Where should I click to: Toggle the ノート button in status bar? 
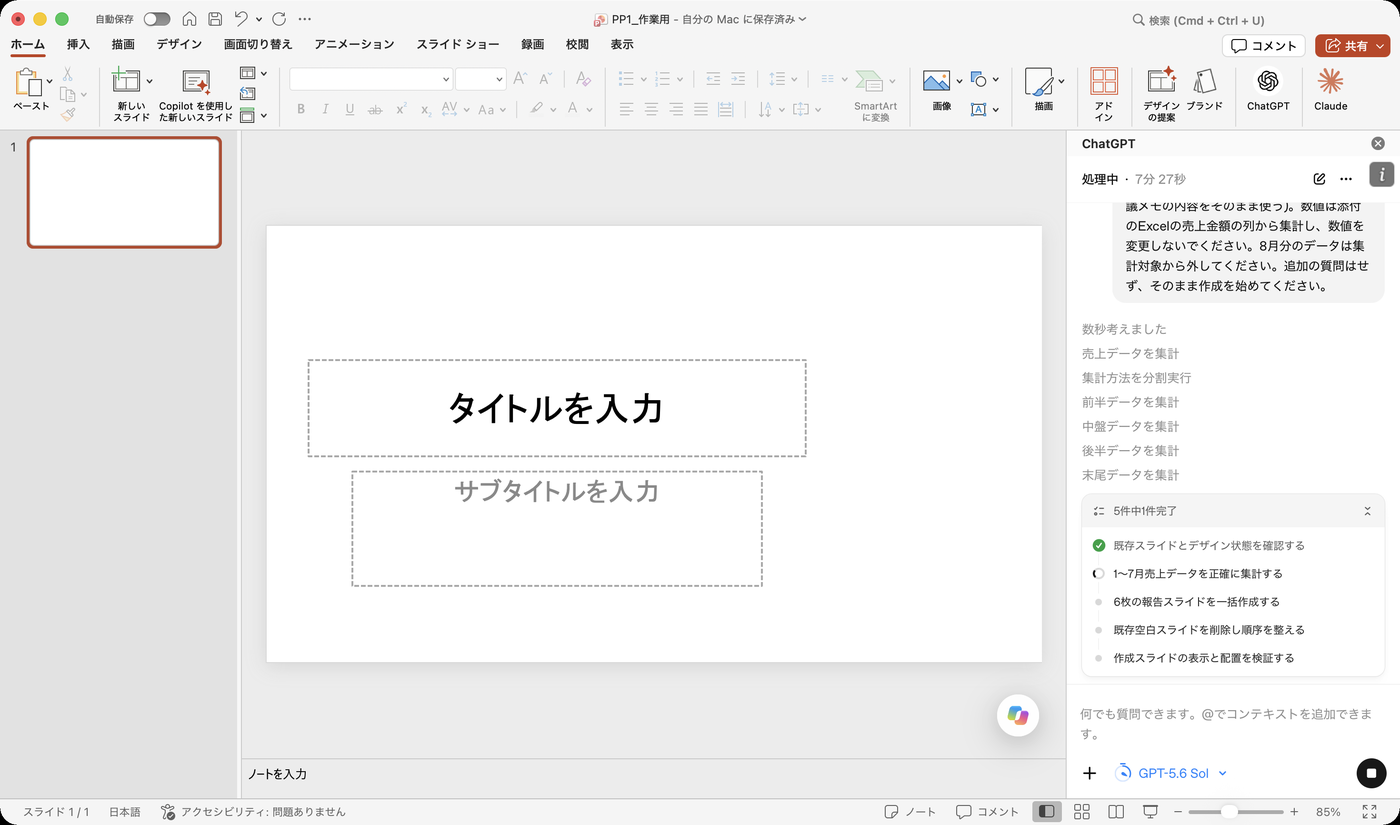tap(910, 811)
